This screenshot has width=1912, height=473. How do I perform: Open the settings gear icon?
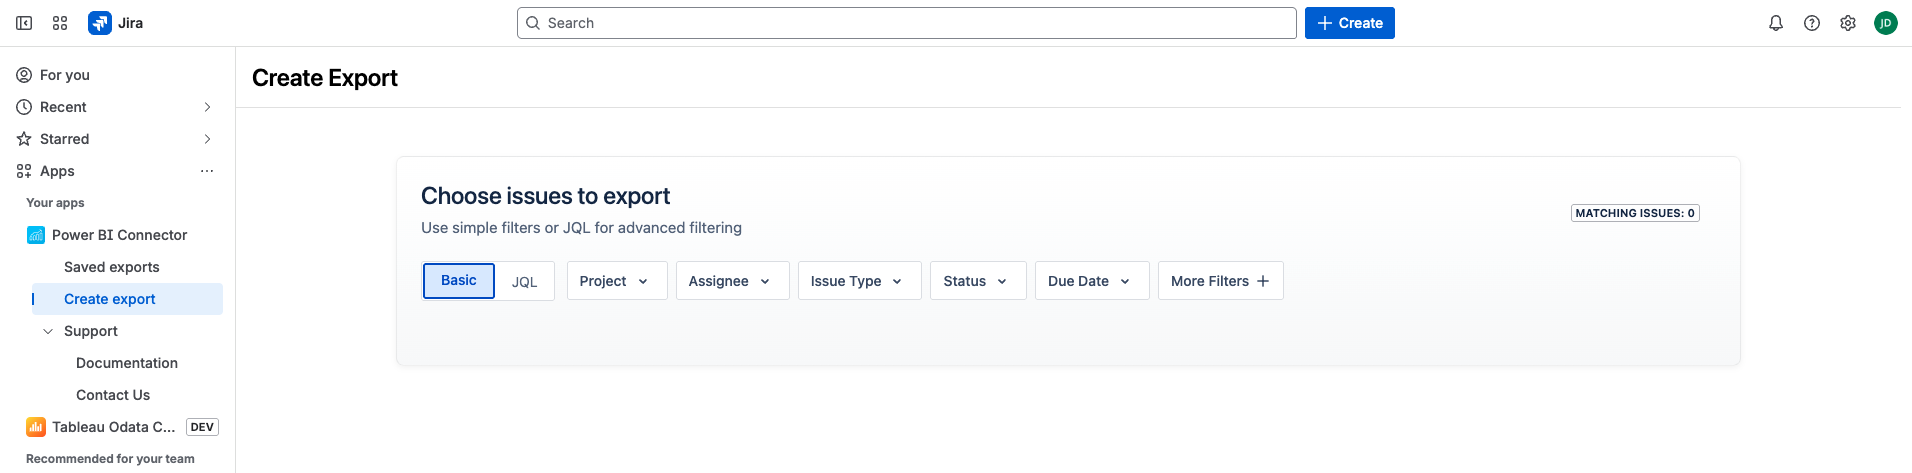pos(1848,23)
